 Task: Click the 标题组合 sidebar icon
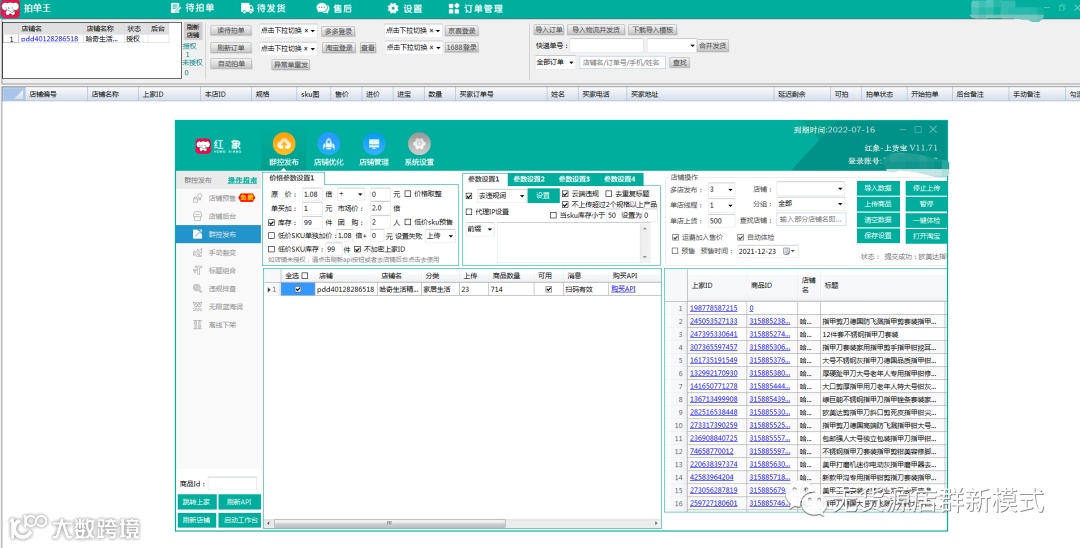tap(198, 271)
